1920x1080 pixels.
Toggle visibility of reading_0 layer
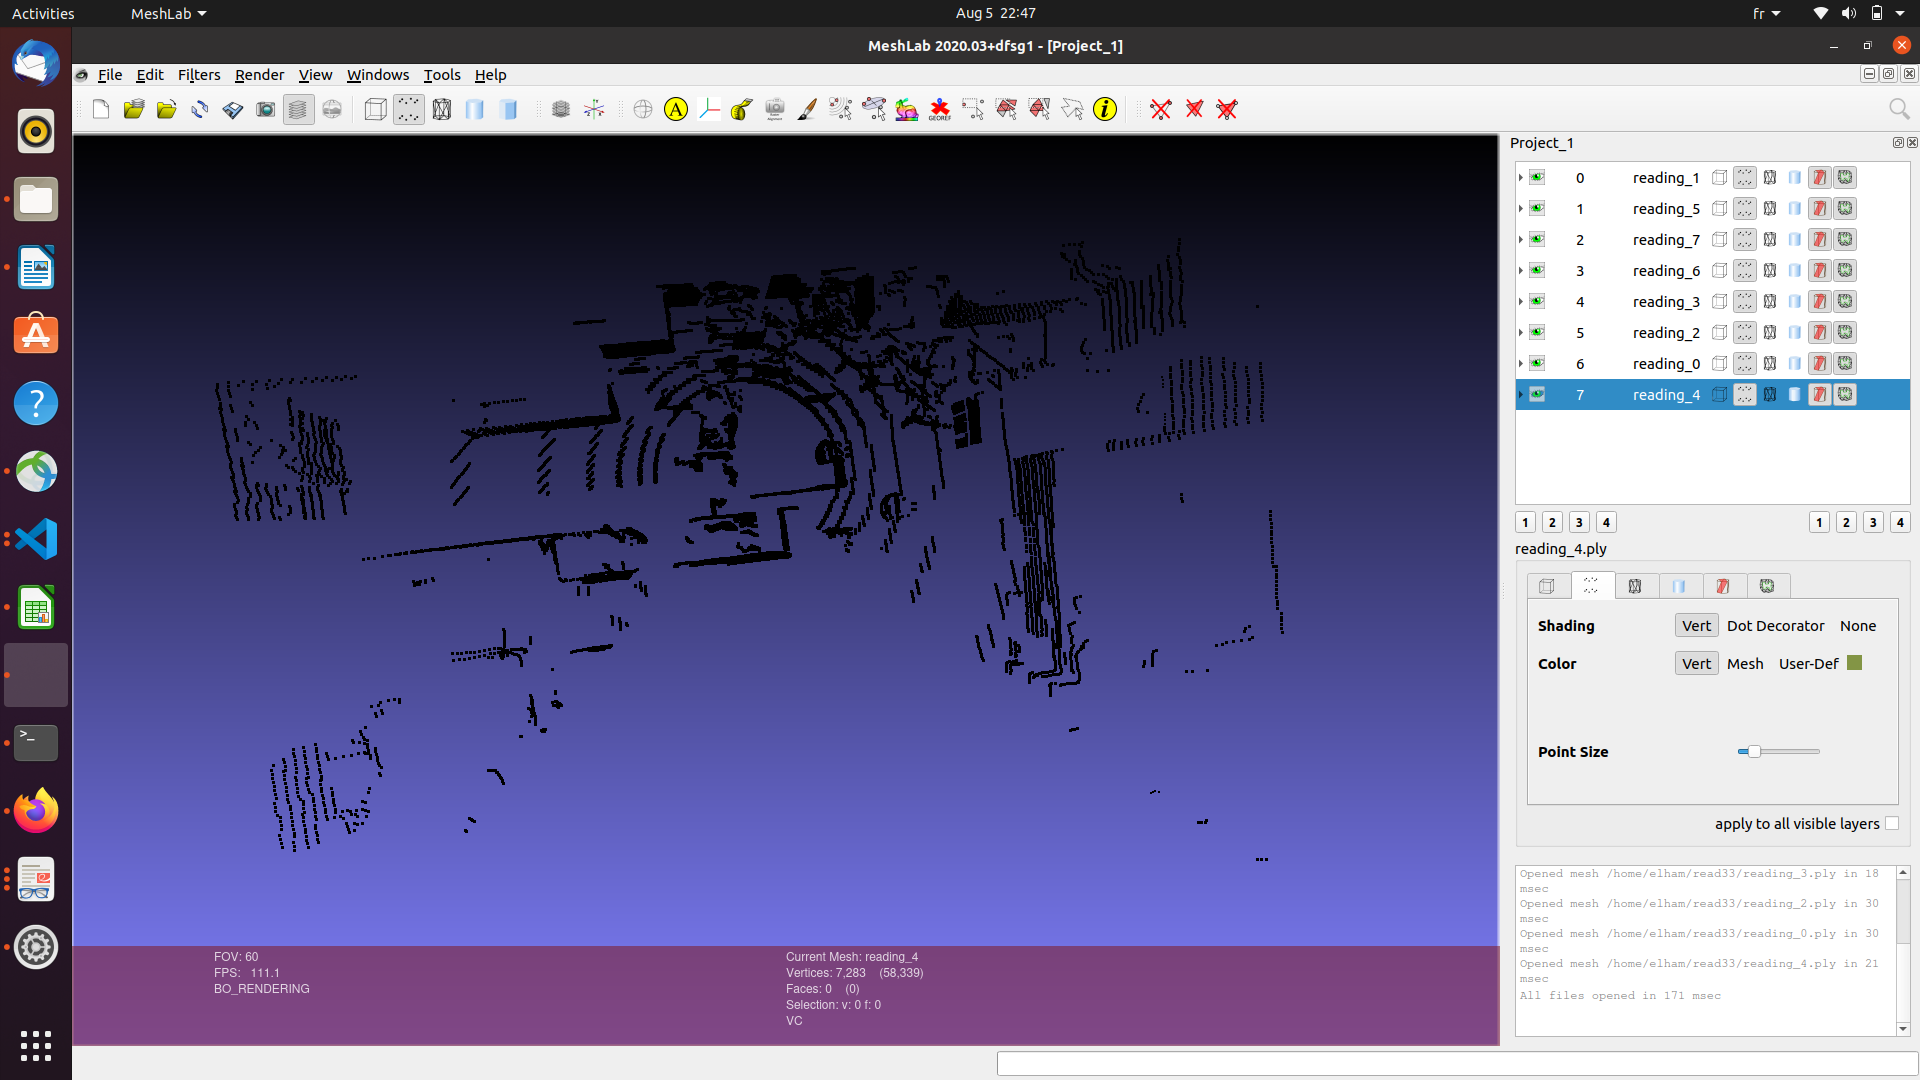(x=1537, y=363)
